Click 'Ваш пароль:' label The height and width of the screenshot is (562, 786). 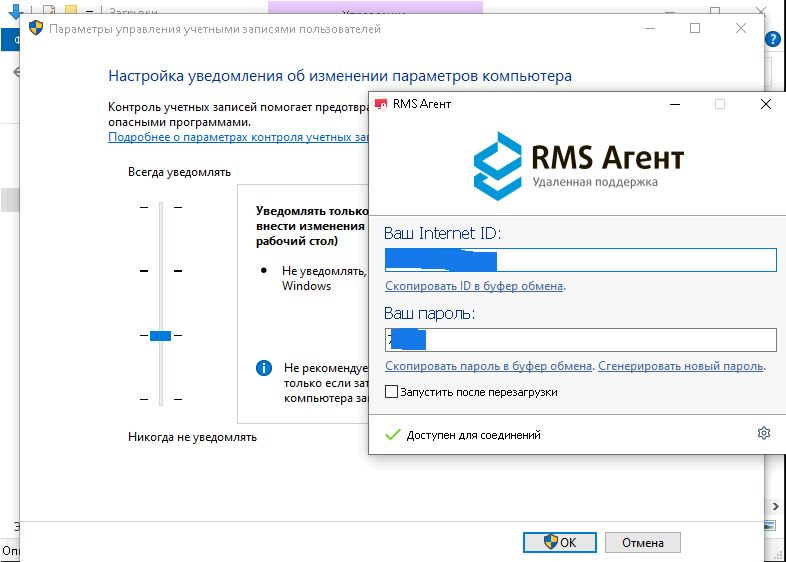pyautogui.click(x=429, y=313)
